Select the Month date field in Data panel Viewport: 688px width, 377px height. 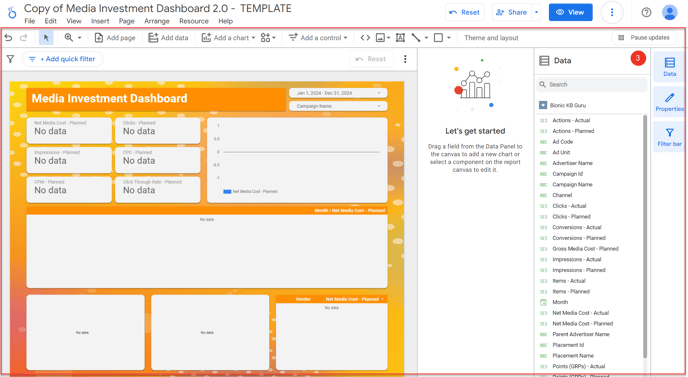[x=560, y=302]
